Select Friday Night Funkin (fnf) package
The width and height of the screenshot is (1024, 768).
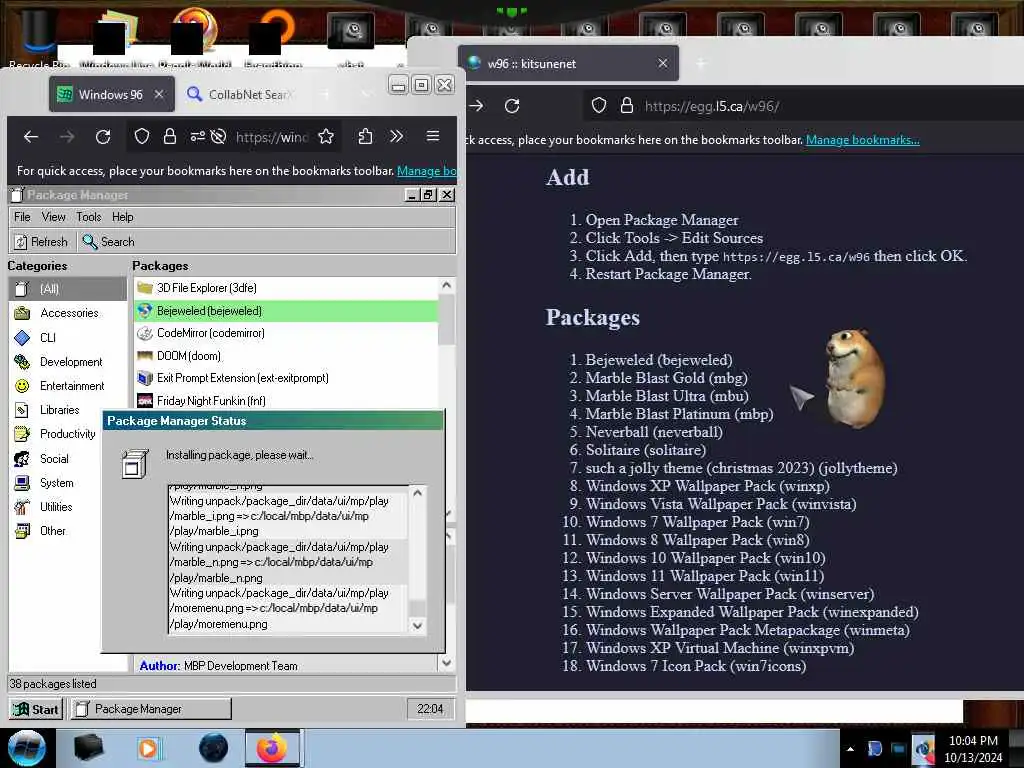coord(286,400)
